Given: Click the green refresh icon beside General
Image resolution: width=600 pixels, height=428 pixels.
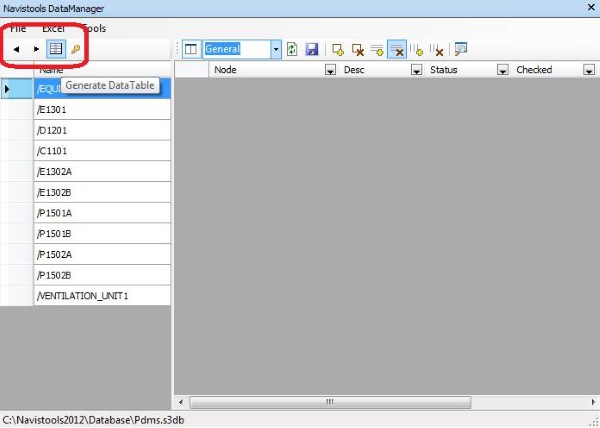Looking at the screenshot, I should click(292, 49).
